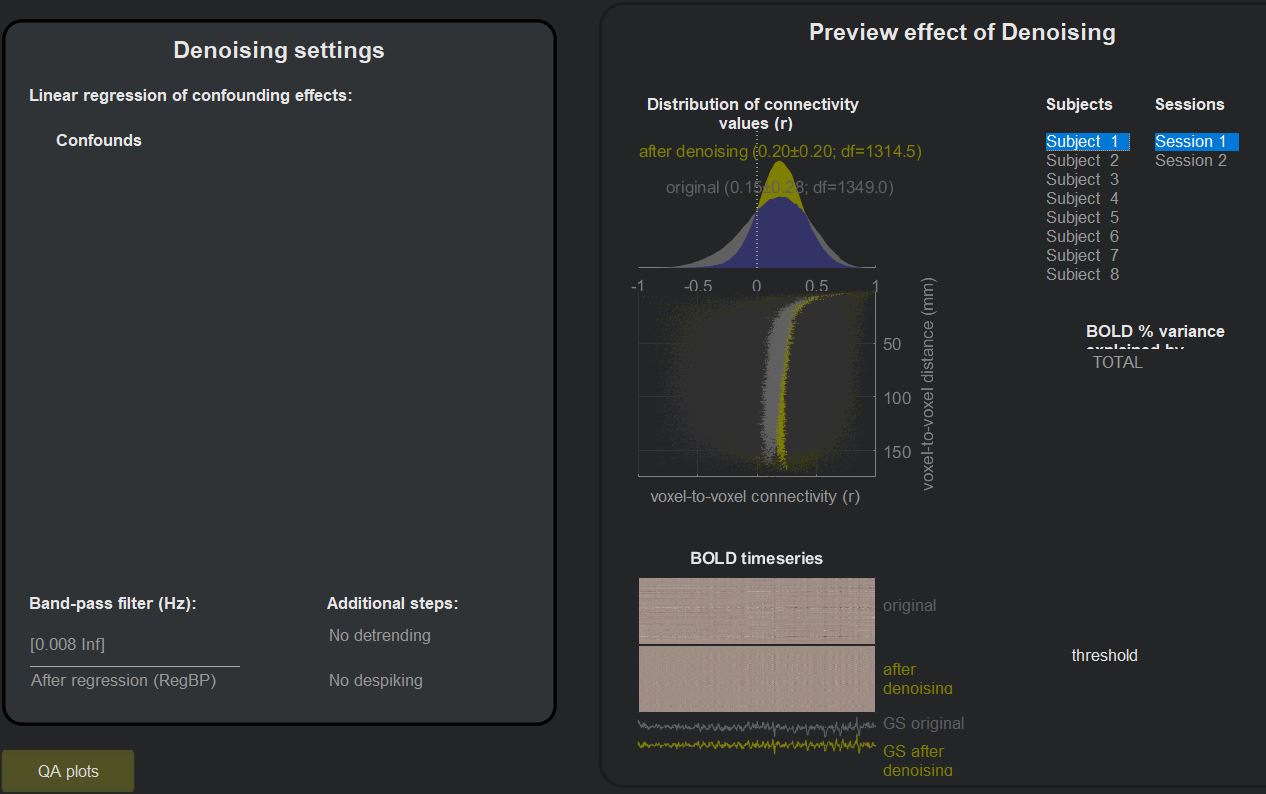Switch to Session 2
1266x794 pixels.
click(1190, 160)
